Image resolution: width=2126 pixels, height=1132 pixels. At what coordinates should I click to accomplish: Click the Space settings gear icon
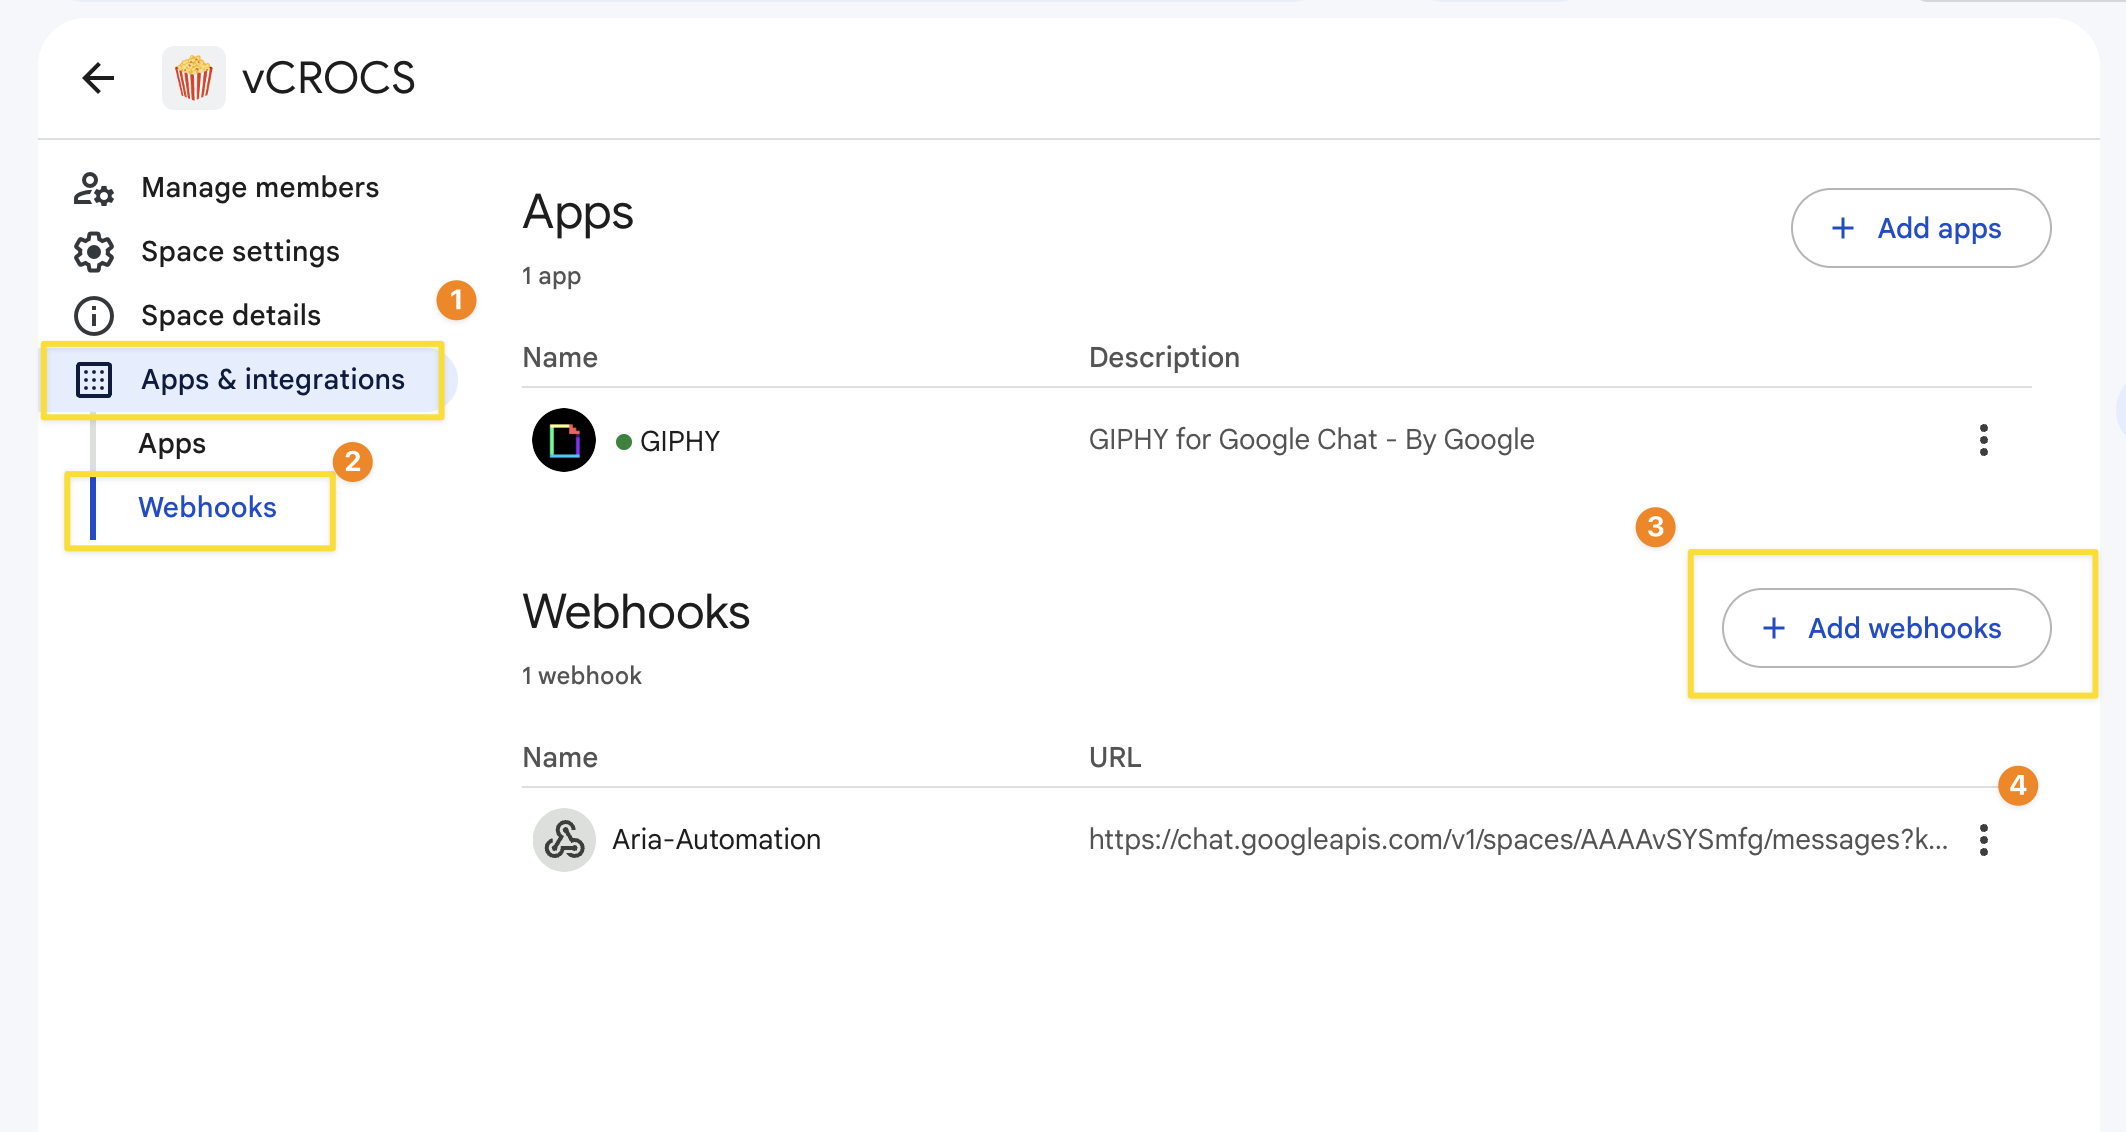[x=94, y=252]
